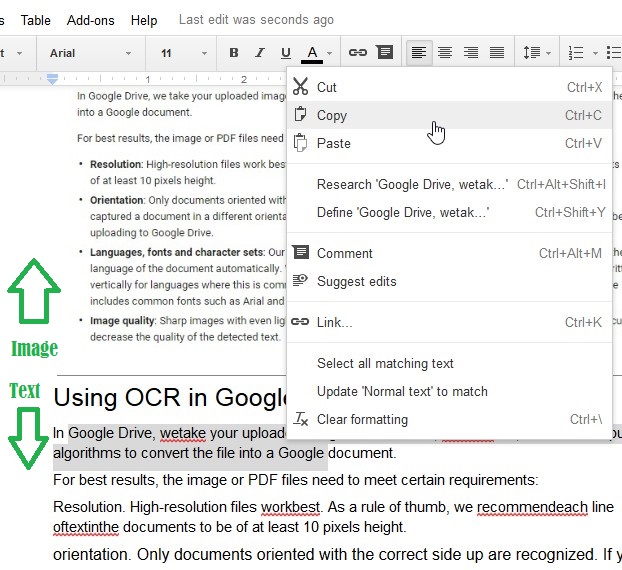Click the insert comment toolbar icon
The width and height of the screenshot is (622, 570).
385,52
